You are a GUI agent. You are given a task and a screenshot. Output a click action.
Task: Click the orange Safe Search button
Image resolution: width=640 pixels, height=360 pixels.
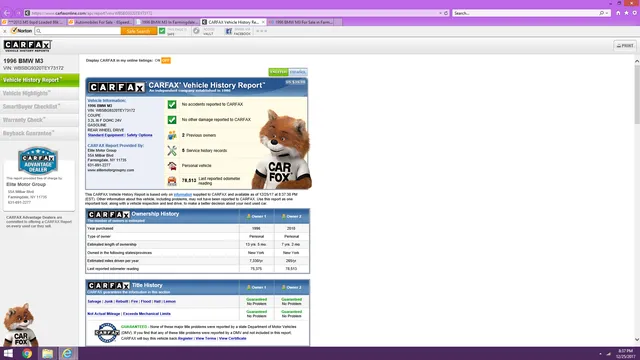139,31
